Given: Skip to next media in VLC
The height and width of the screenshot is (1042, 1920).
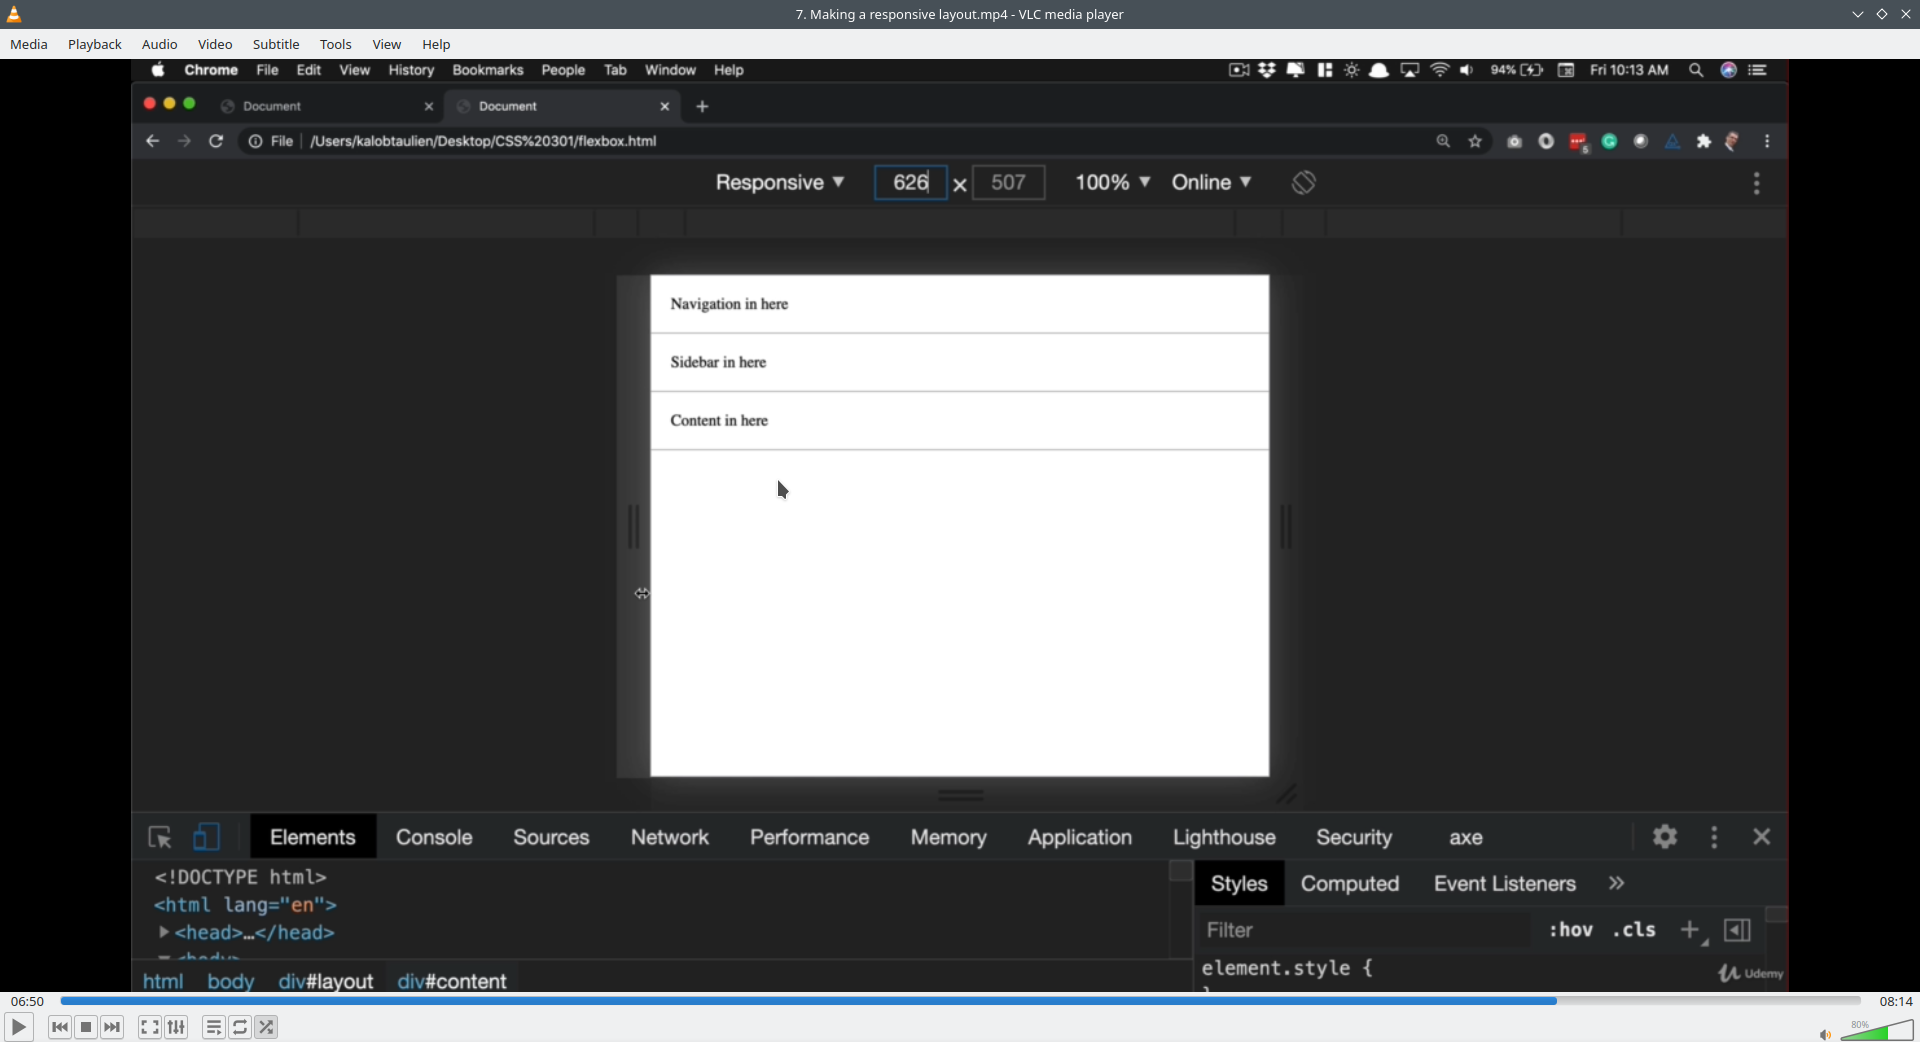Looking at the screenshot, I should click(x=112, y=1027).
